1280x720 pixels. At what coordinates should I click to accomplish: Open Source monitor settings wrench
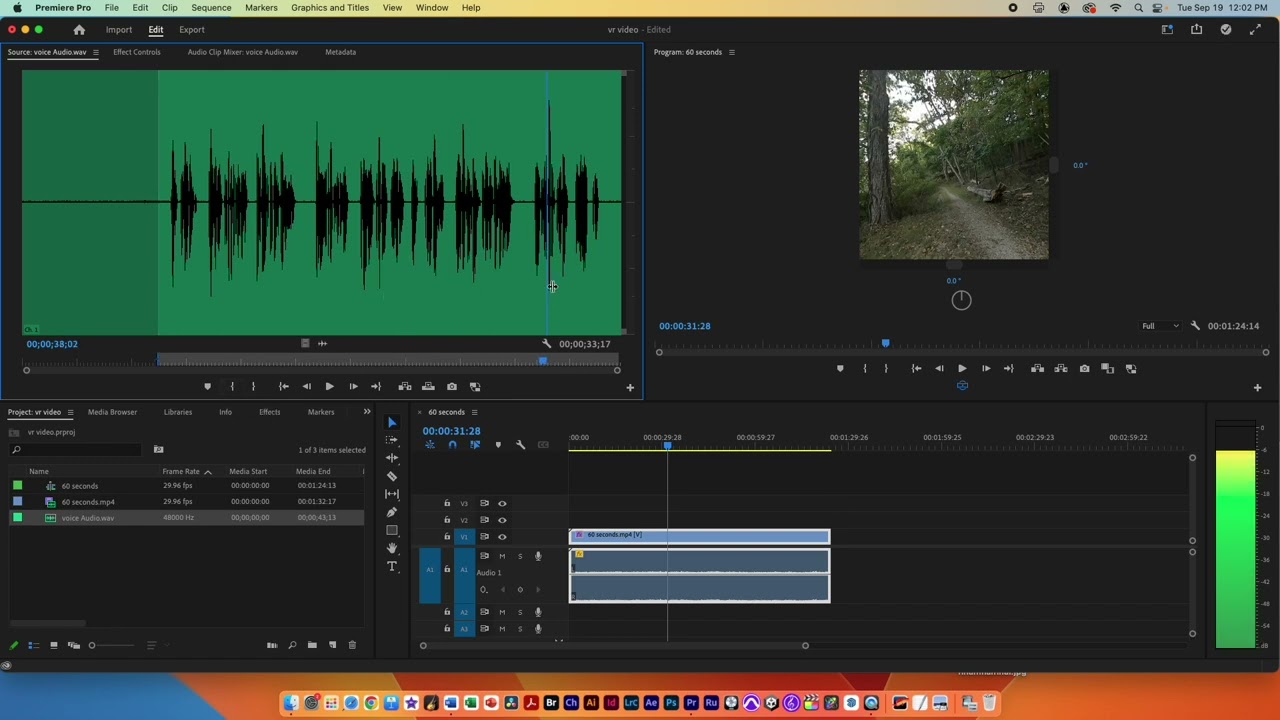pos(546,344)
